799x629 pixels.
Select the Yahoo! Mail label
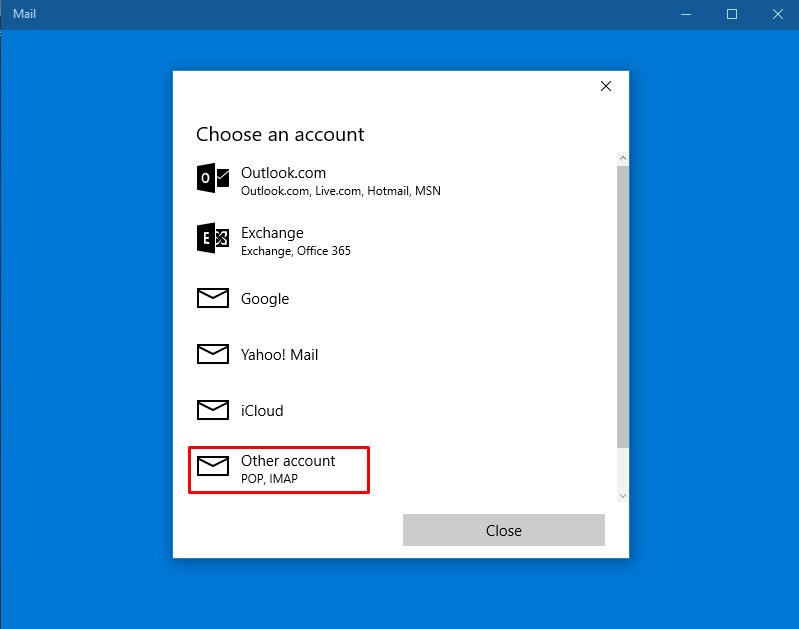point(279,355)
